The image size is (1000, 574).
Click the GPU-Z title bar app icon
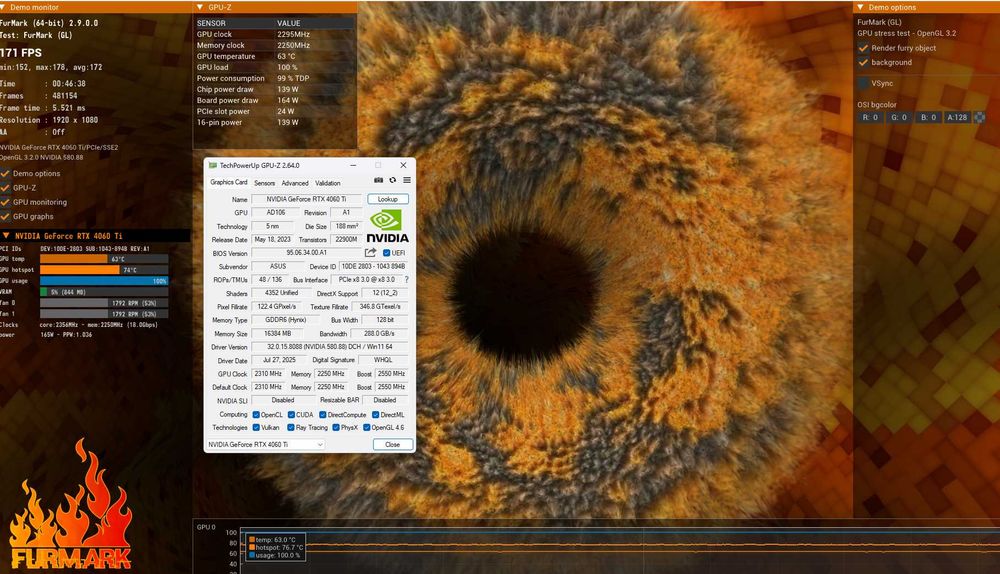click(213, 165)
